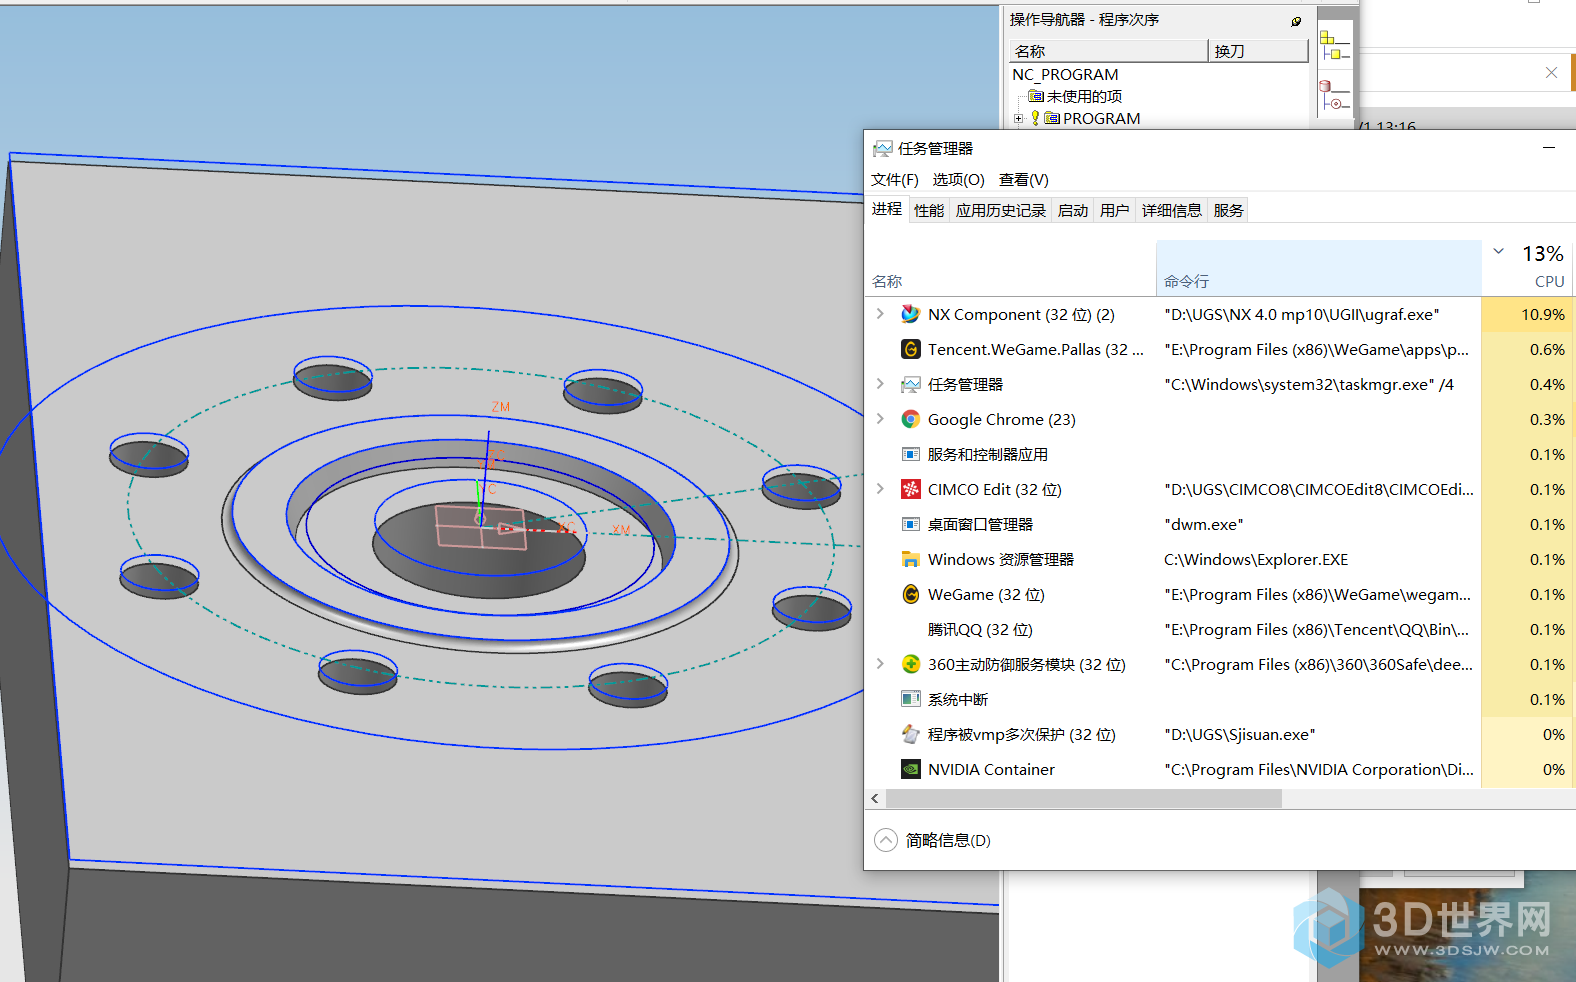The width and height of the screenshot is (1576, 982).
Task: Click the X close icon in background window
Action: (1551, 72)
